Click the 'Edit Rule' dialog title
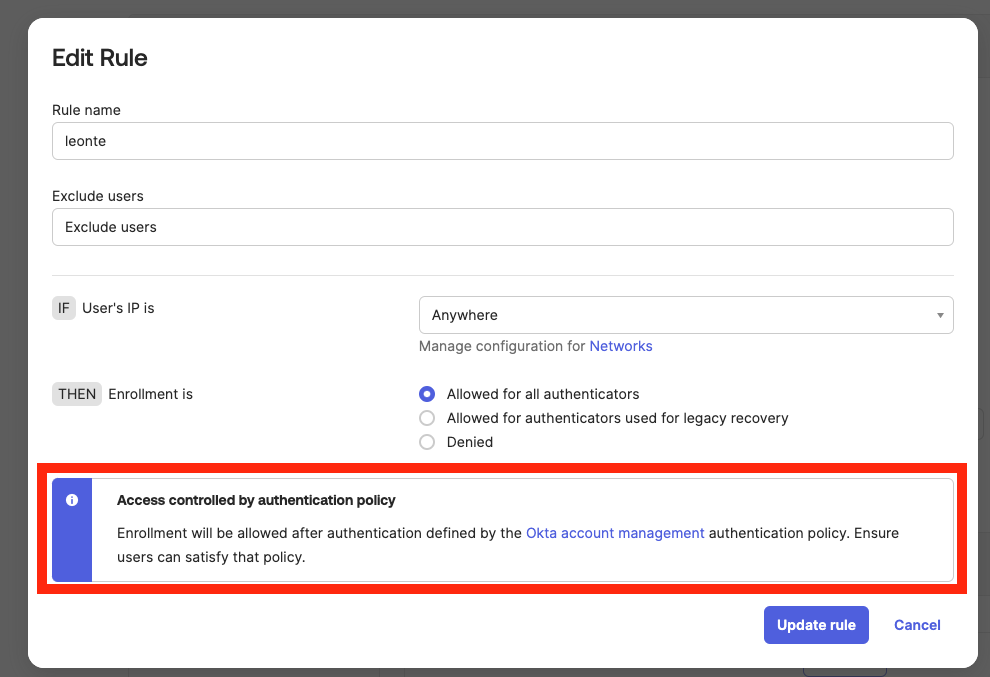This screenshot has width=990, height=677. pyautogui.click(x=99, y=57)
